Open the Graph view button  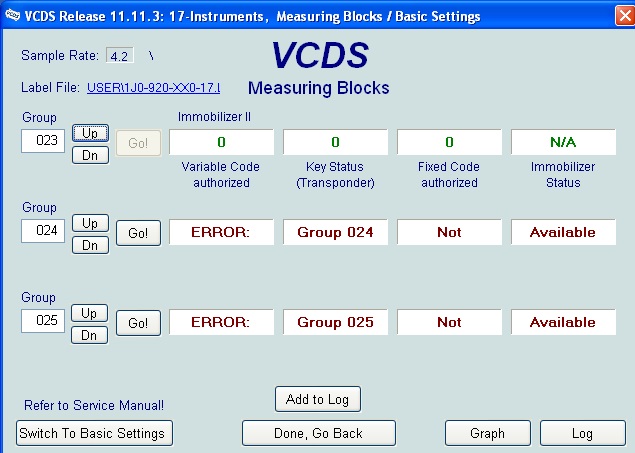click(x=488, y=433)
